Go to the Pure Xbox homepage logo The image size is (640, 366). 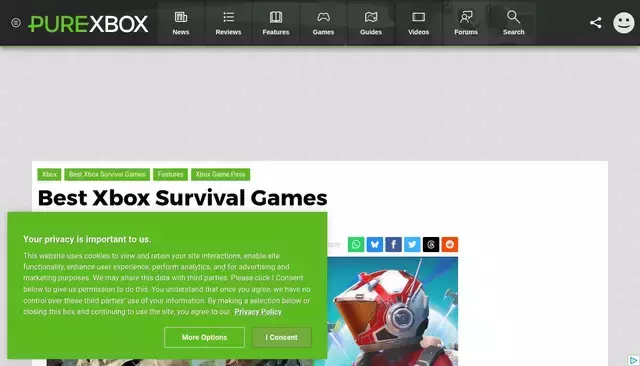pyautogui.click(x=88, y=24)
